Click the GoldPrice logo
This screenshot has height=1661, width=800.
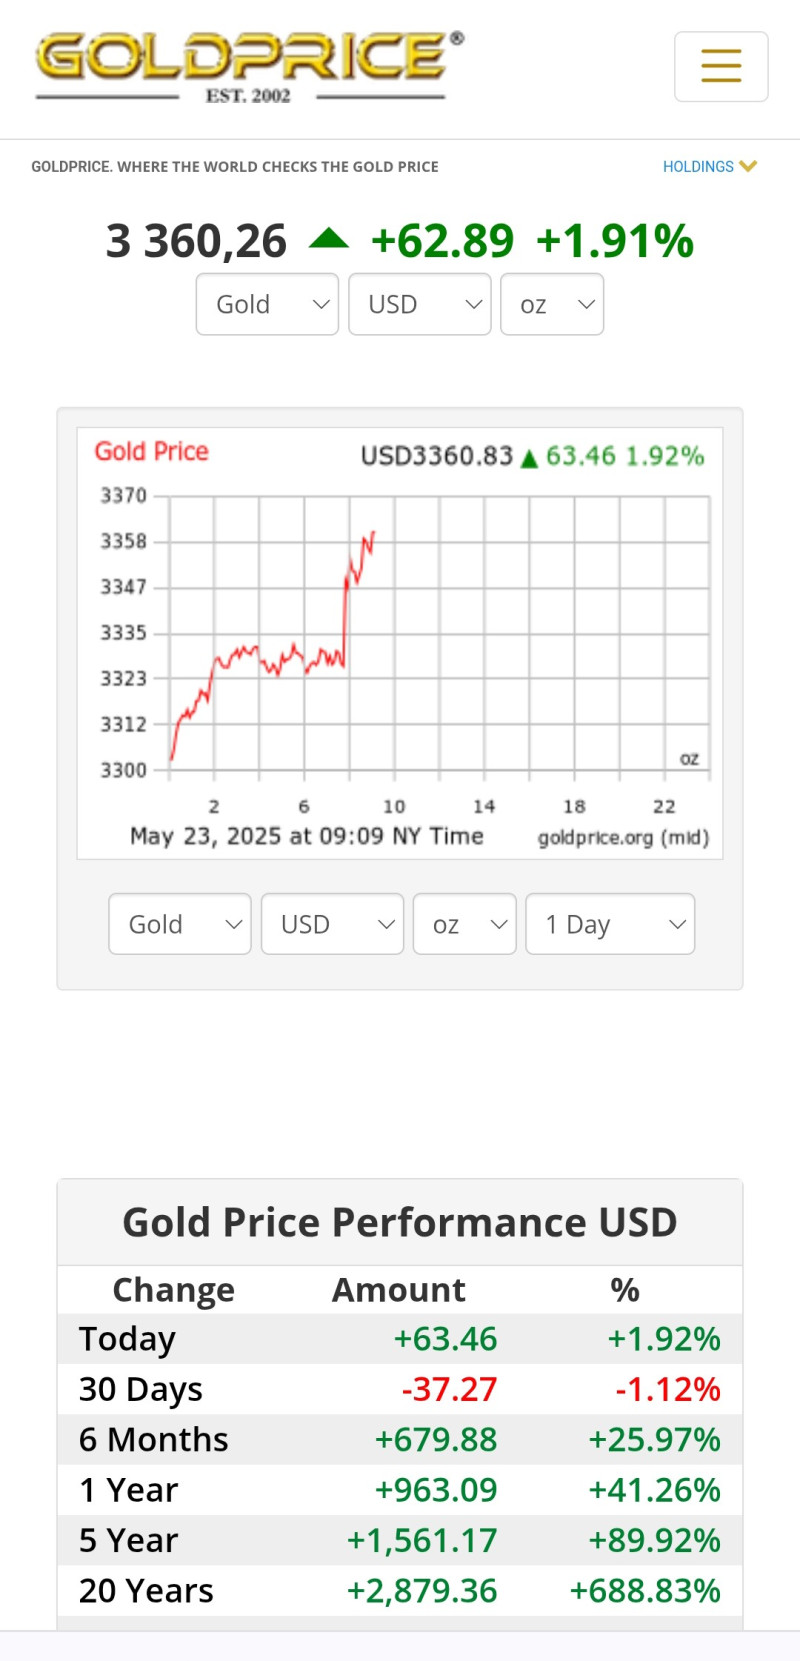[249, 67]
